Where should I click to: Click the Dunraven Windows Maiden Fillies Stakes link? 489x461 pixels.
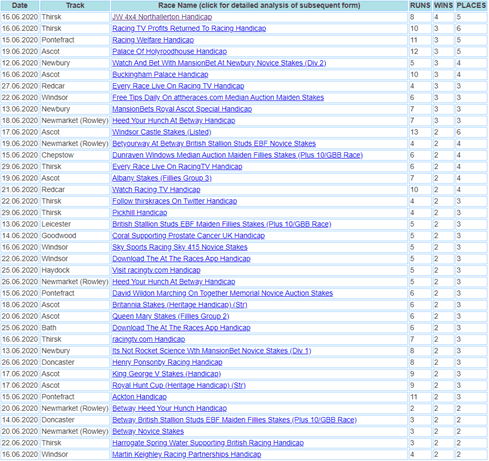click(x=237, y=155)
